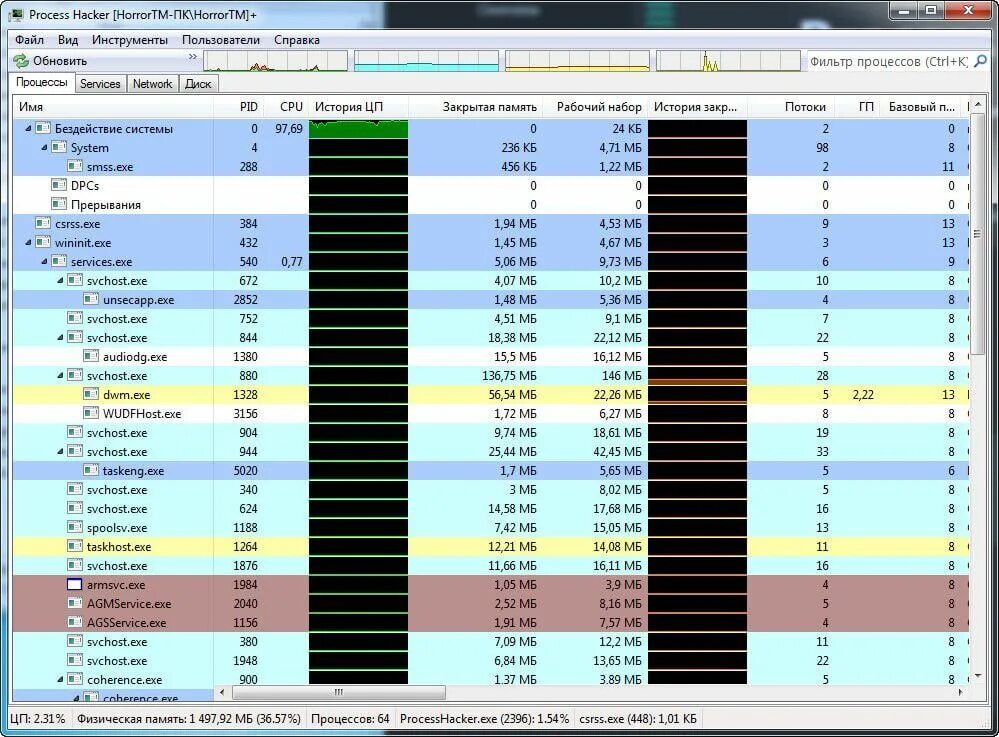Click the spoolsv.exe process icon
Image resolution: width=999 pixels, height=737 pixels.
75,527
